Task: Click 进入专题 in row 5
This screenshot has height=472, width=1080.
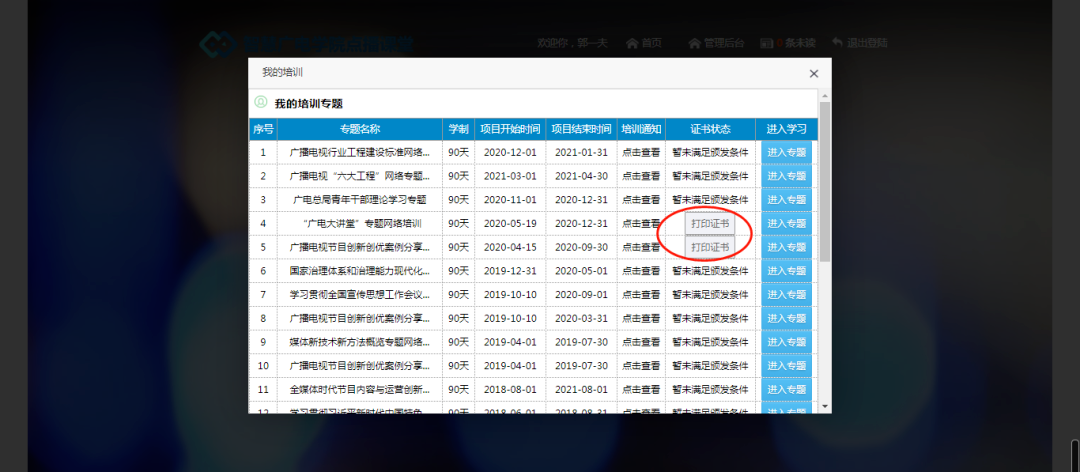Action: click(787, 247)
